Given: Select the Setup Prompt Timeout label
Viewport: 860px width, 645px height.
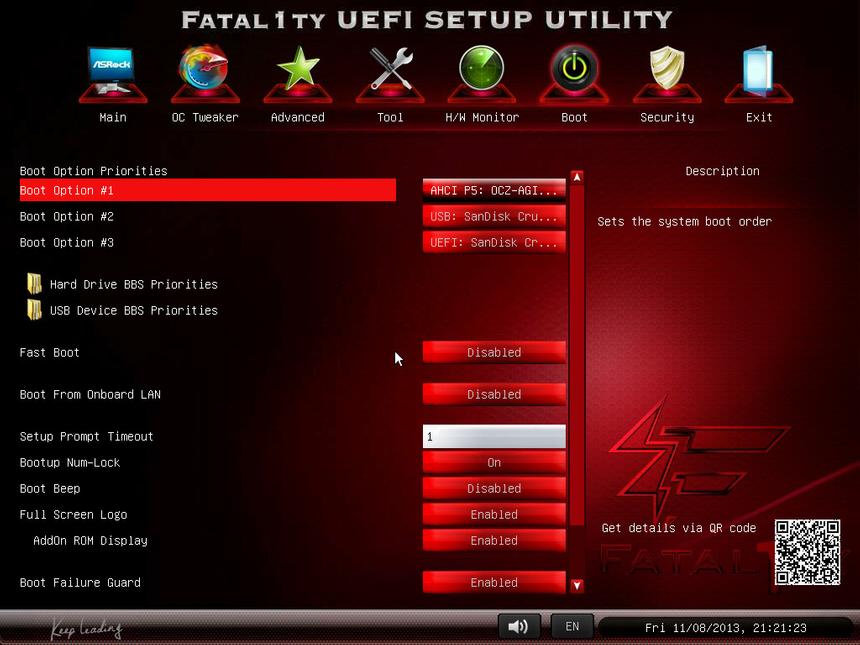Looking at the screenshot, I should point(87,437).
